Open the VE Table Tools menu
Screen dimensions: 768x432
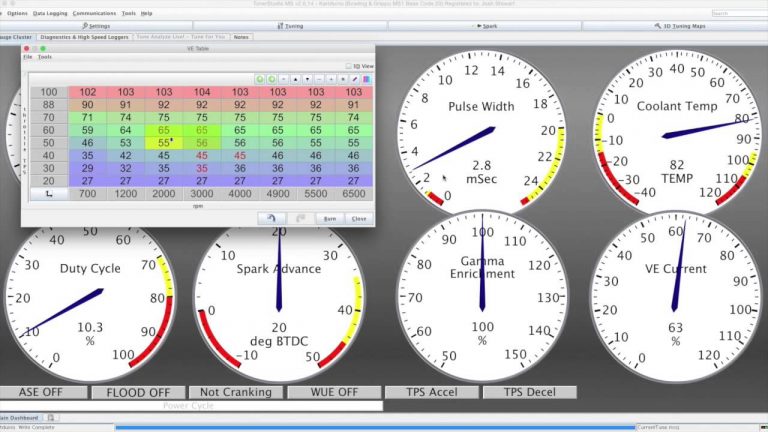(45, 57)
